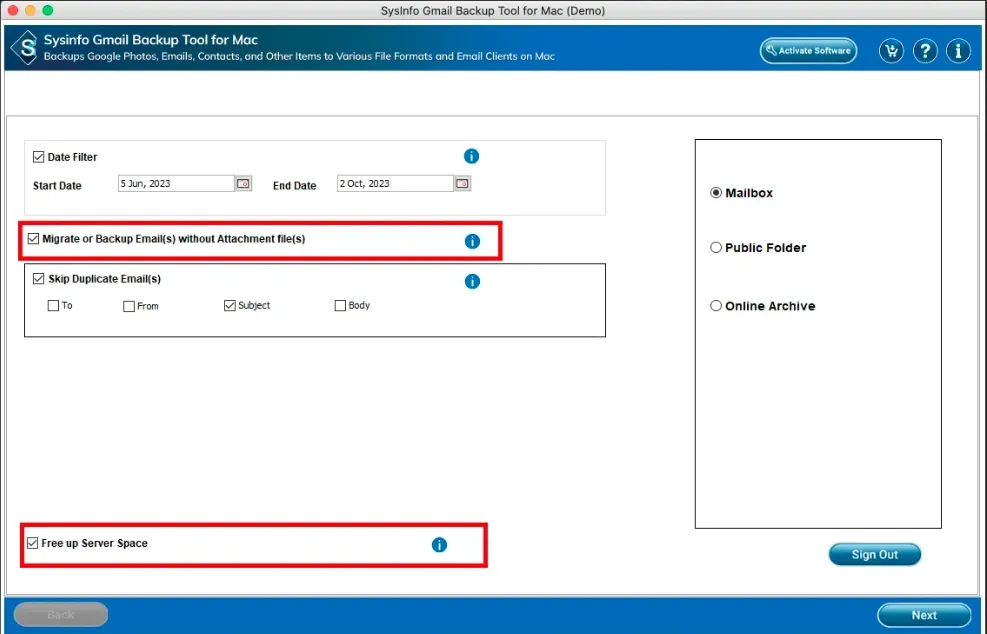Click the Sysinfo S logo icon
987x634 pixels.
point(26,48)
